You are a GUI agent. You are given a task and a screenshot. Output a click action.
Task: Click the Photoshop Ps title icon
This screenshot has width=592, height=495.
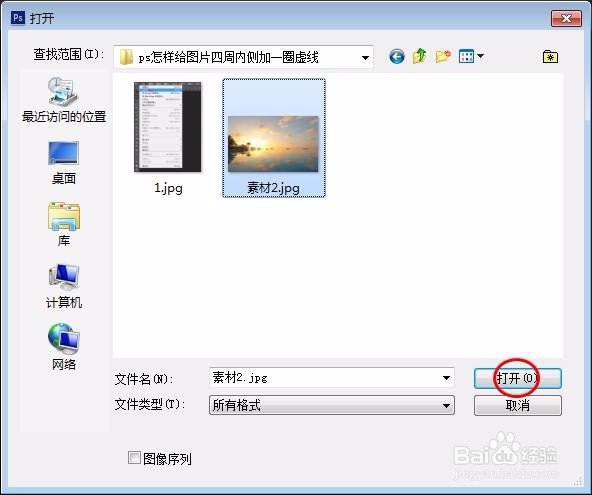coord(18,17)
